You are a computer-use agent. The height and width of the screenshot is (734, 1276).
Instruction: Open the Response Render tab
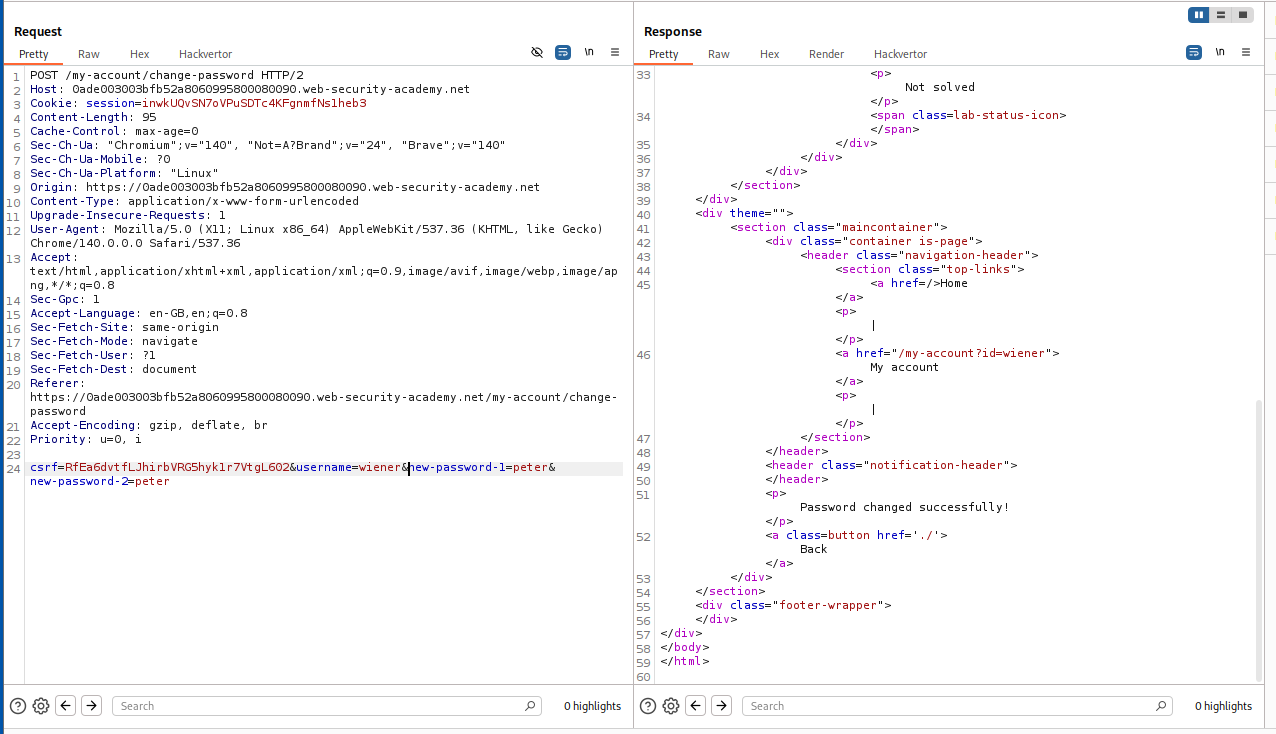pyautogui.click(x=826, y=54)
